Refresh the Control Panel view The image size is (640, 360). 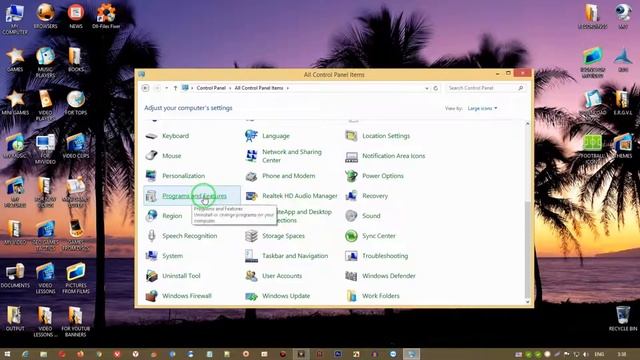(x=436, y=88)
